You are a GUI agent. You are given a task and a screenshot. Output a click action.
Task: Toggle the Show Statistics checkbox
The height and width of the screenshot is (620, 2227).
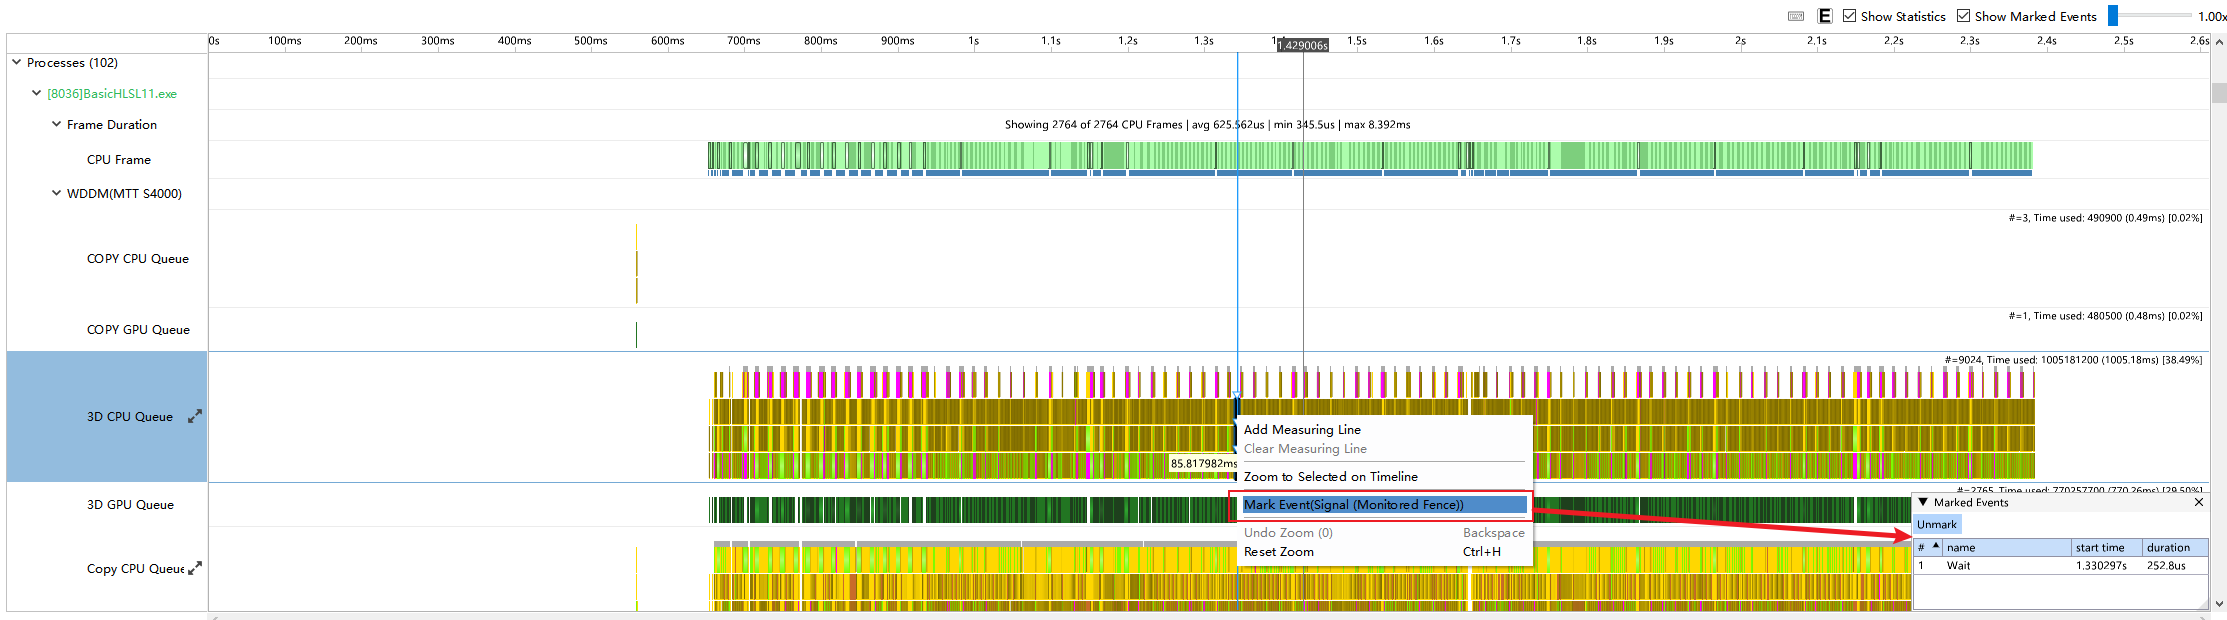click(x=1849, y=16)
